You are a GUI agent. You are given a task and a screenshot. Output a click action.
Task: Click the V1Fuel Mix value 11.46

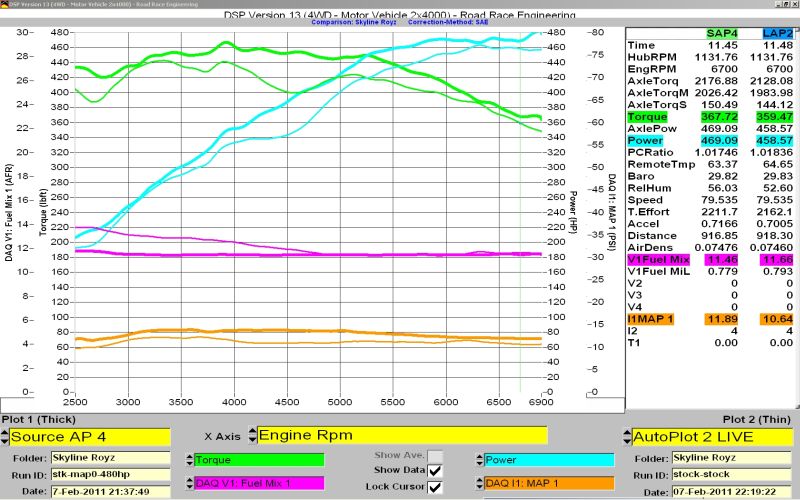pos(722,260)
